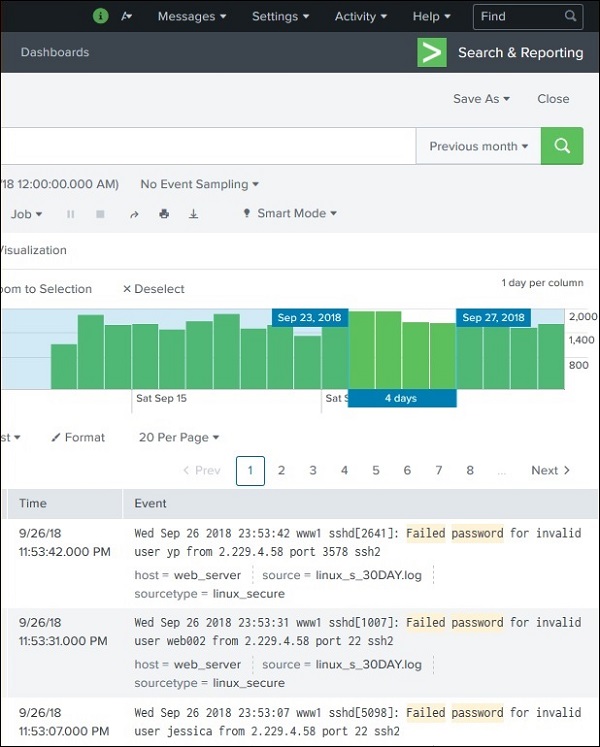600x747 pixels.
Task: Click the green search magnifier button
Action: pyautogui.click(x=562, y=146)
